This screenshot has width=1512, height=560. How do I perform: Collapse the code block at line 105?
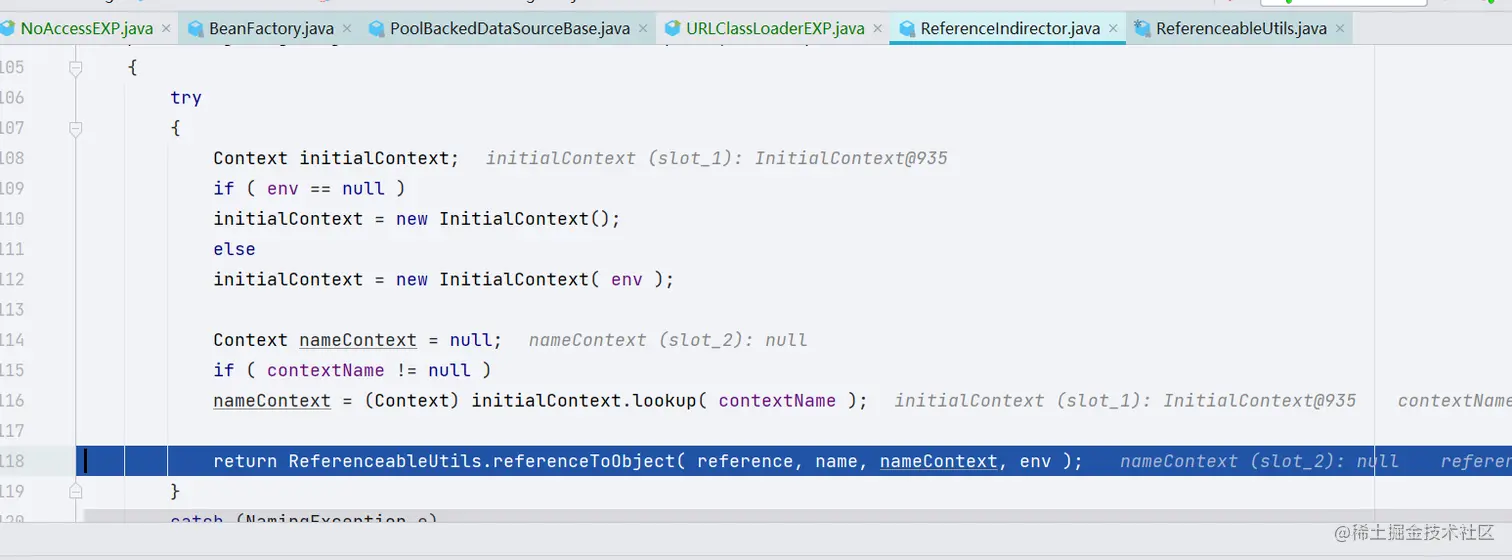75,68
